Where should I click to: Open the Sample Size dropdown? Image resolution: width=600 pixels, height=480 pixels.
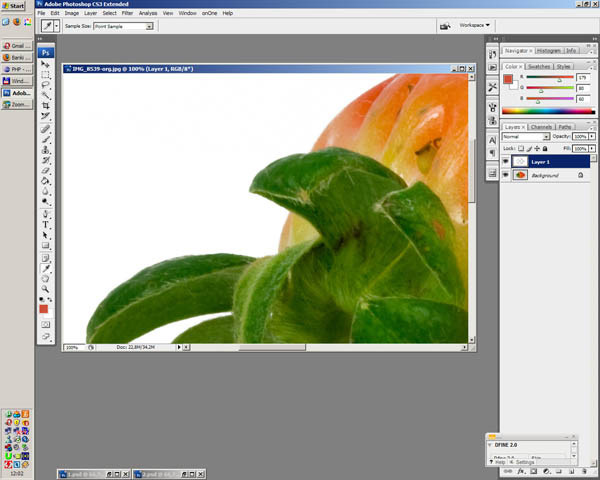tap(120, 27)
